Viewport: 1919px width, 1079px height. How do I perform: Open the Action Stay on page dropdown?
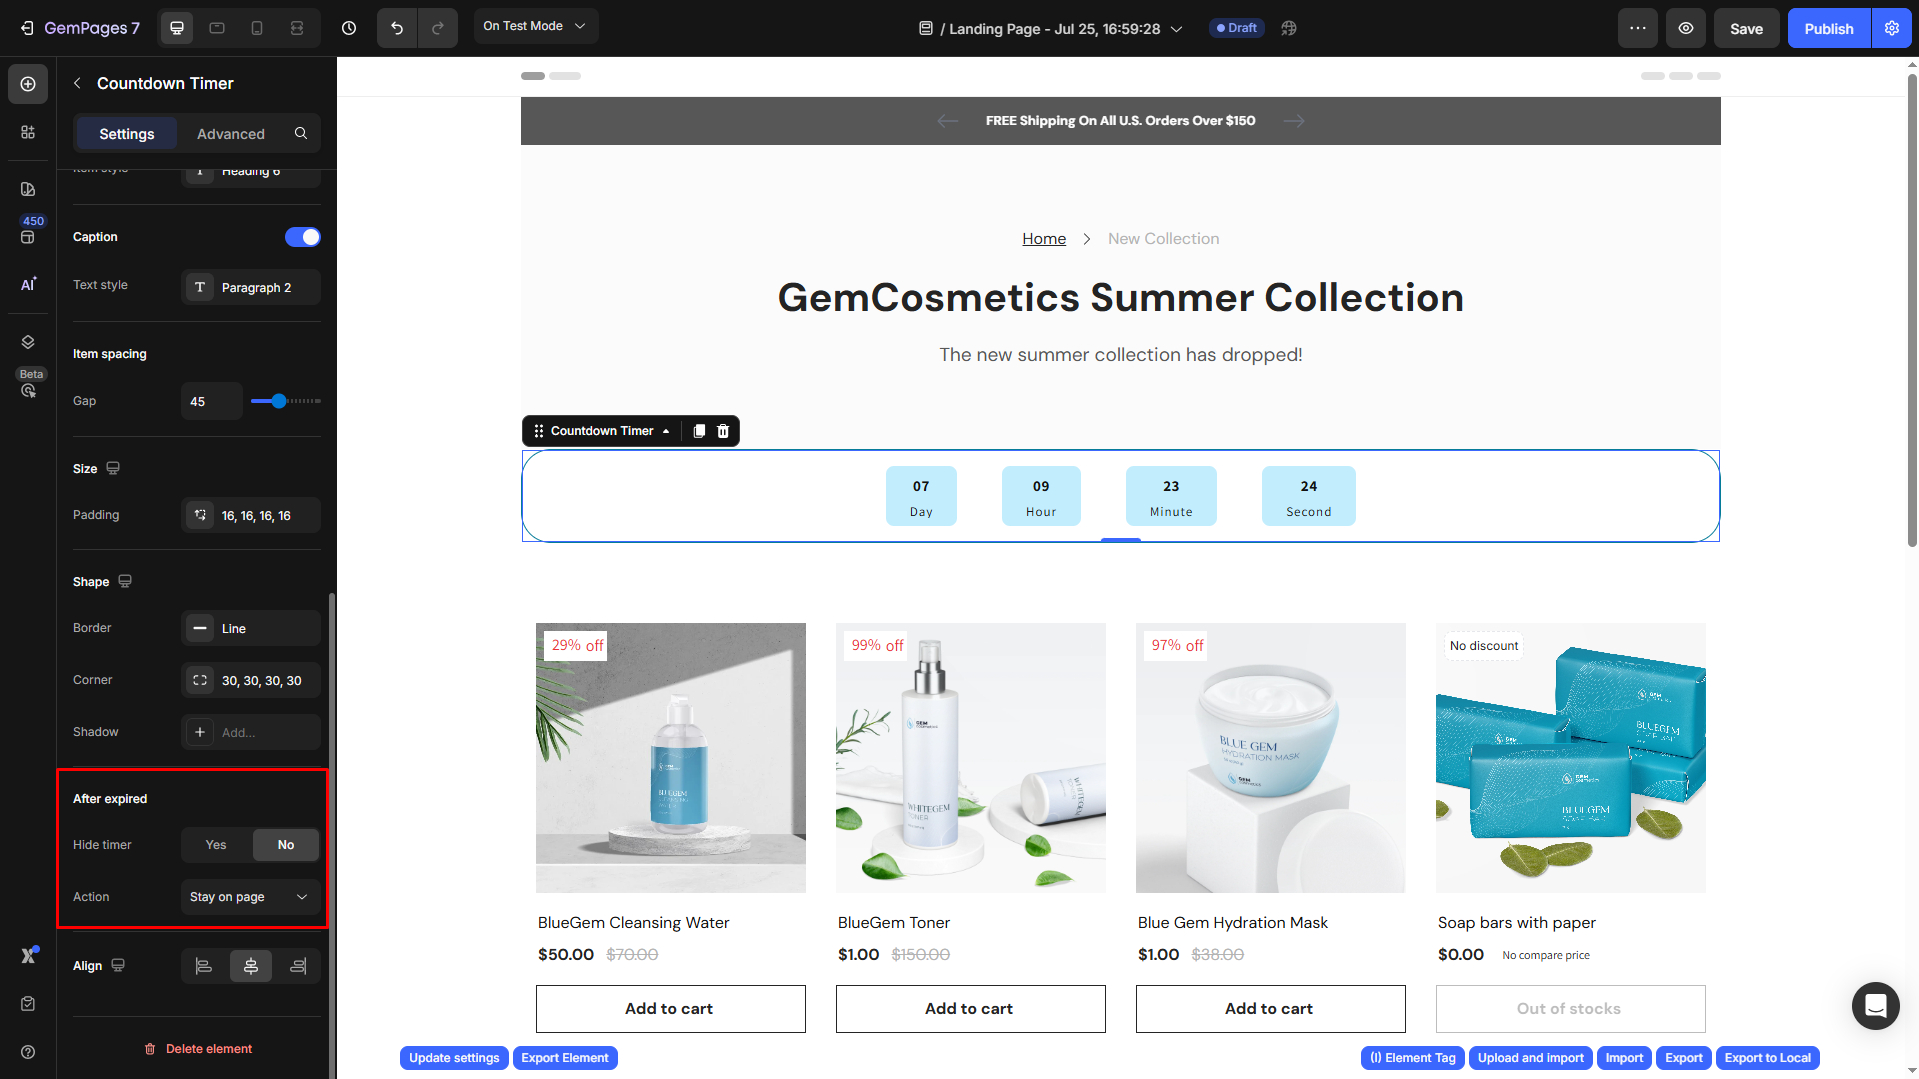250,897
